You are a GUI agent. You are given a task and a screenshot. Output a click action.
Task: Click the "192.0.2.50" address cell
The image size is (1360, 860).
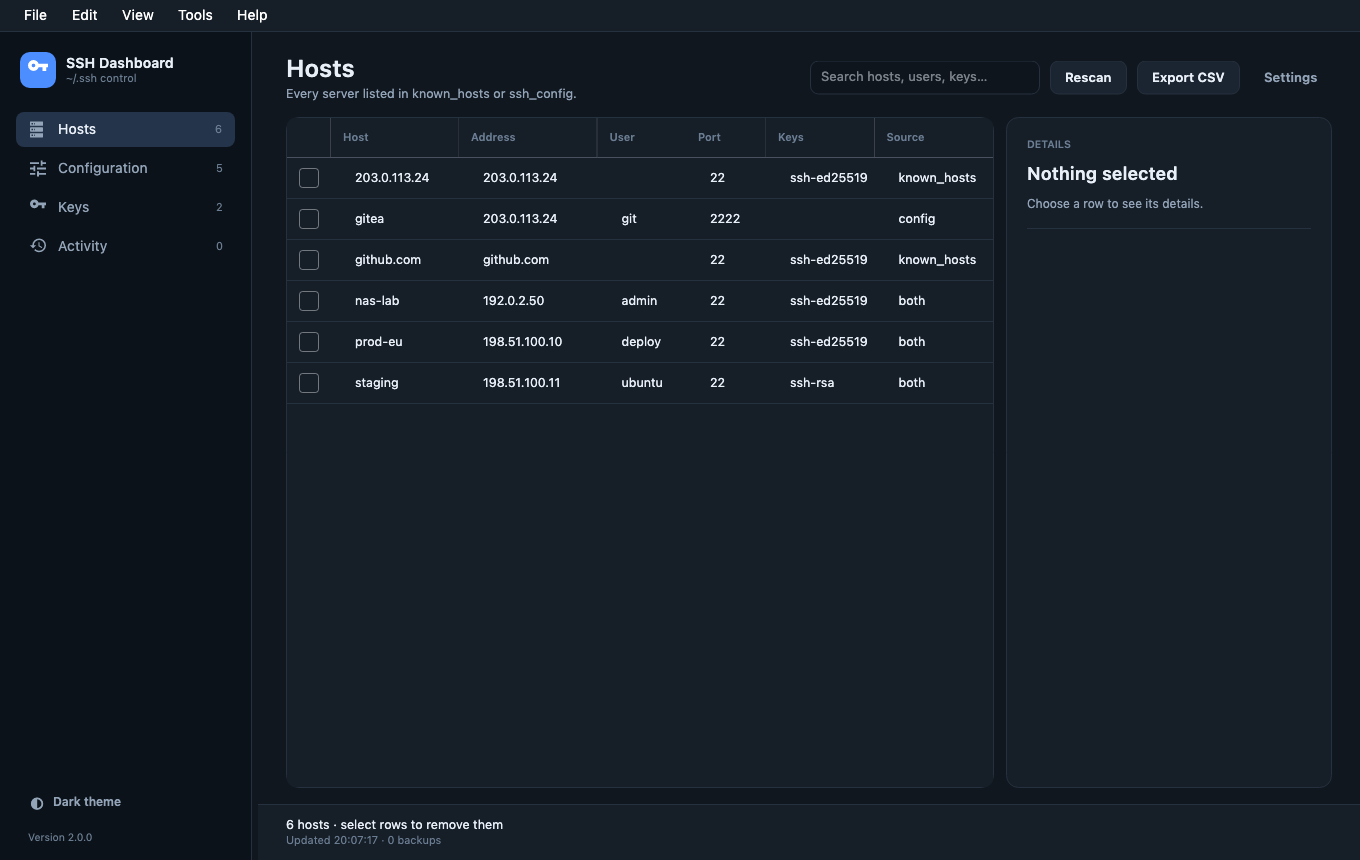[x=513, y=301]
